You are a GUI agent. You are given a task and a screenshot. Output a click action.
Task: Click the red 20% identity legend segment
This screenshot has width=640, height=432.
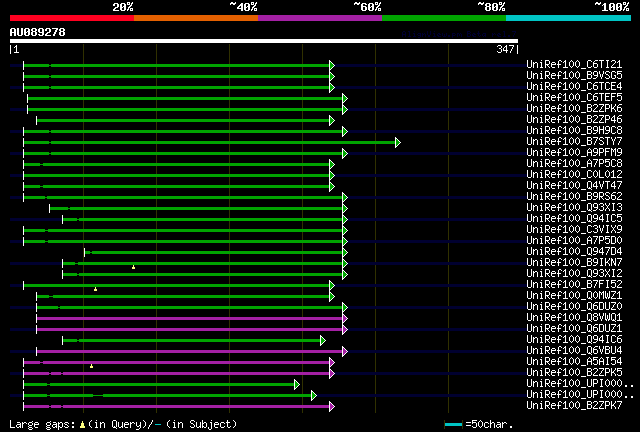point(72,18)
